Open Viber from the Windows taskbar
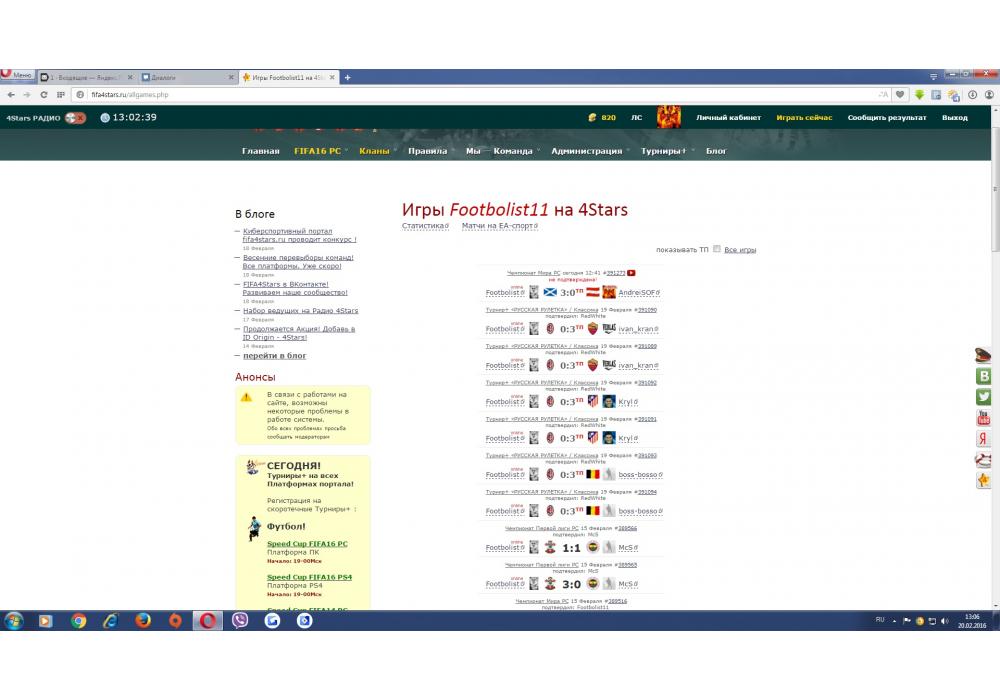Image resolution: width=1000 pixels, height=700 pixels. [x=240, y=620]
